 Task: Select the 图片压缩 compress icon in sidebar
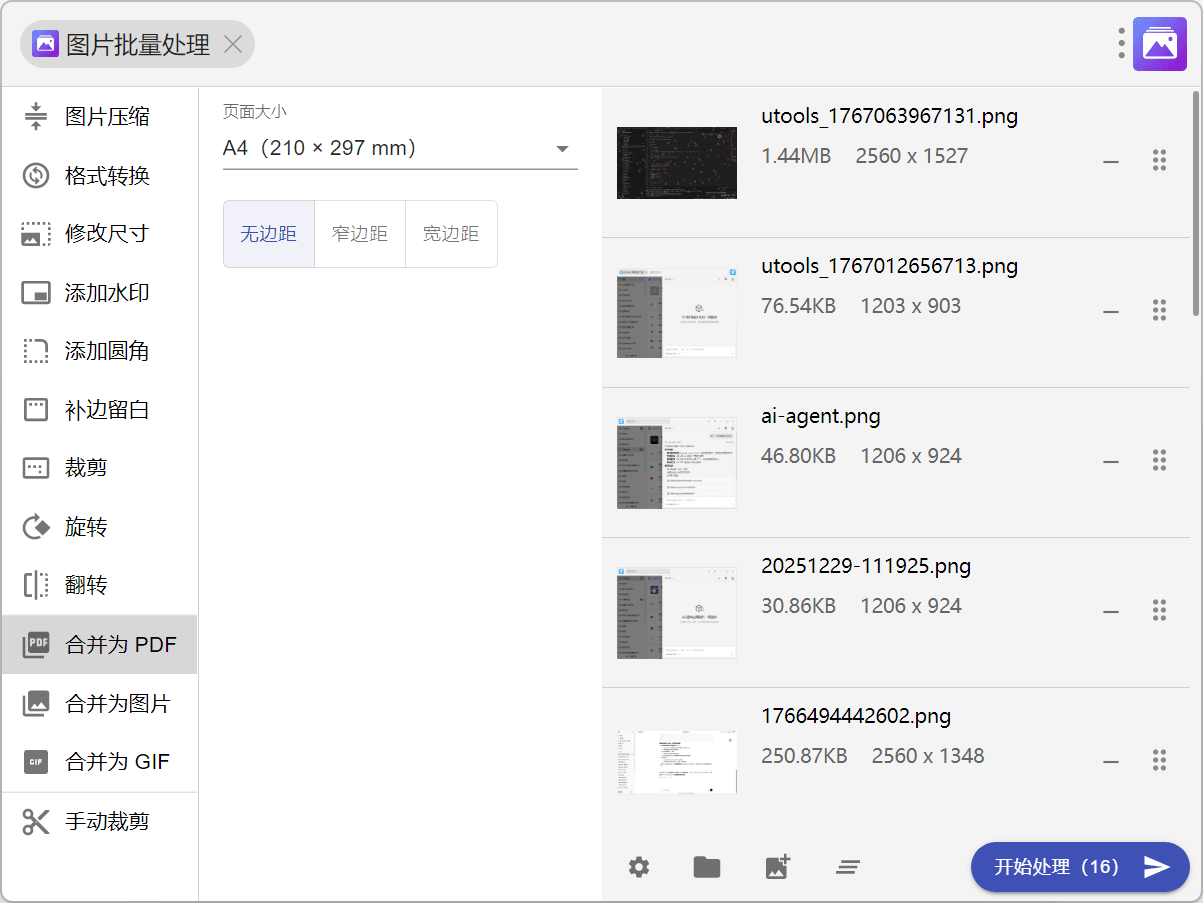tap(36, 117)
